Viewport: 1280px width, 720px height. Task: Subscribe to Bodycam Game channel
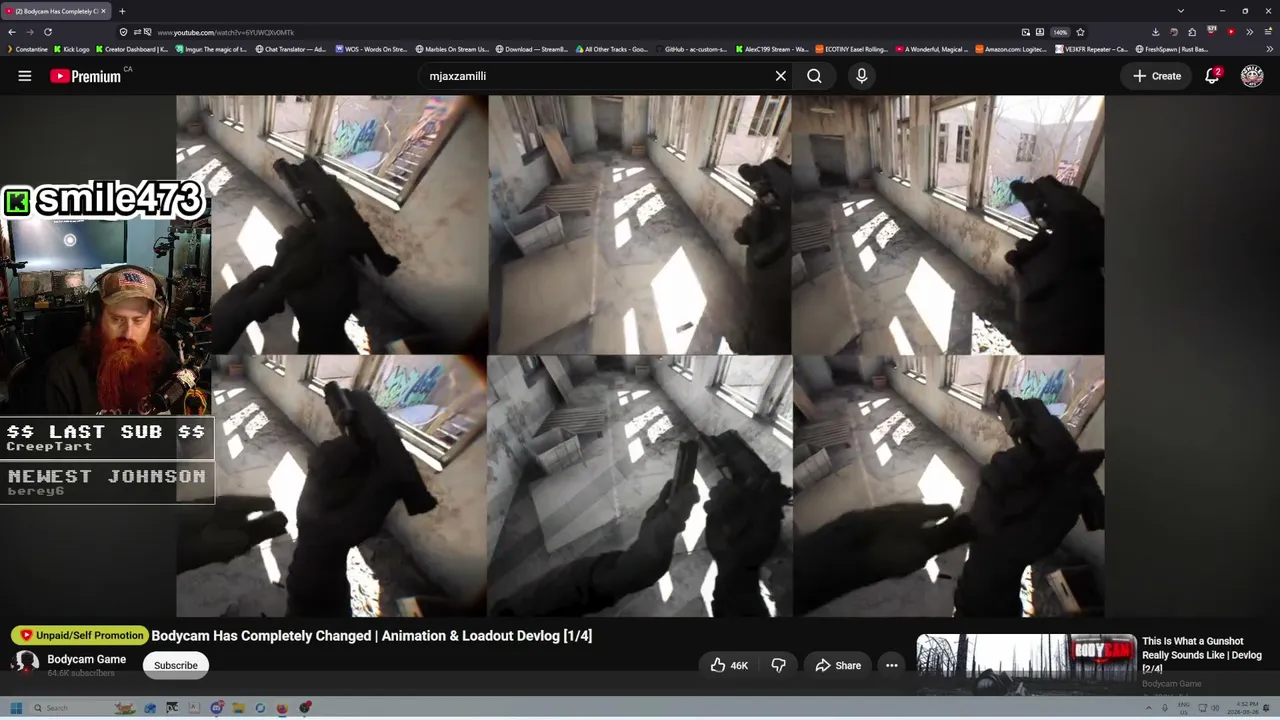coord(176,665)
